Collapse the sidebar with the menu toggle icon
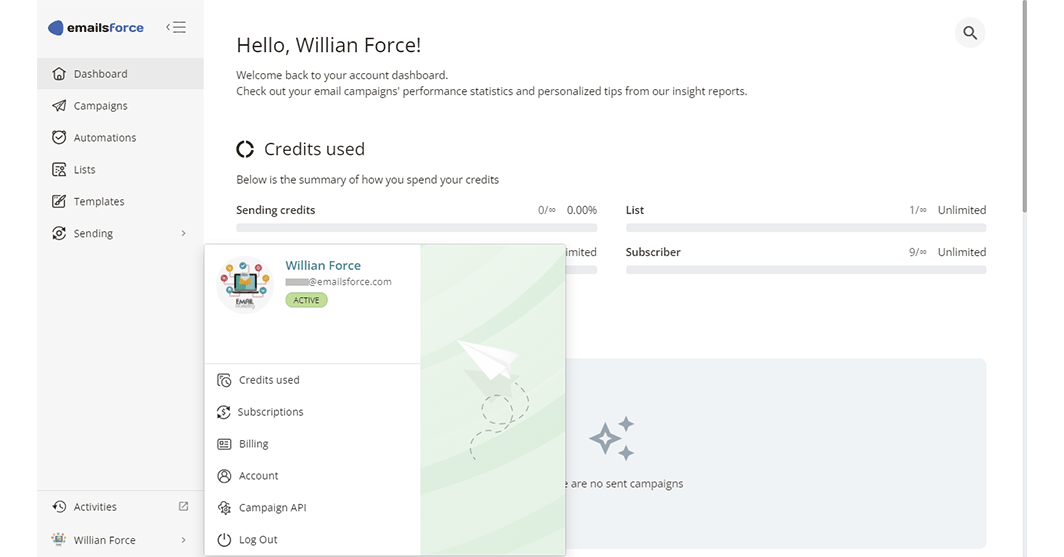This screenshot has width=1064, height=557. point(176,28)
